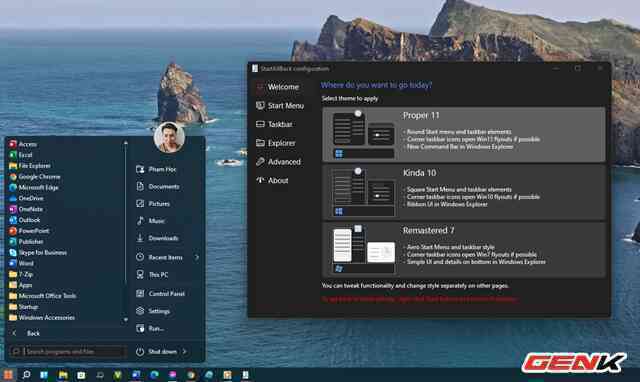Select the Remastered 7 theme

point(464,250)
